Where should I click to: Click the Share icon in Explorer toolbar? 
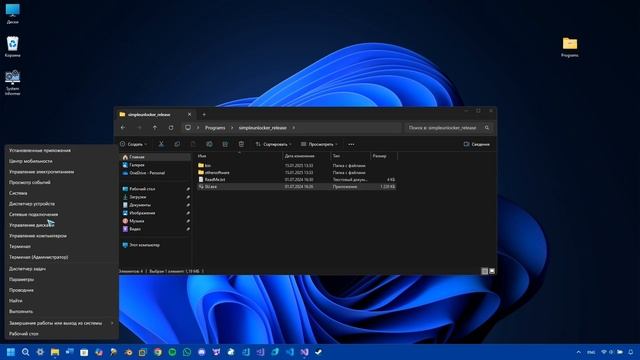point(225,144)
